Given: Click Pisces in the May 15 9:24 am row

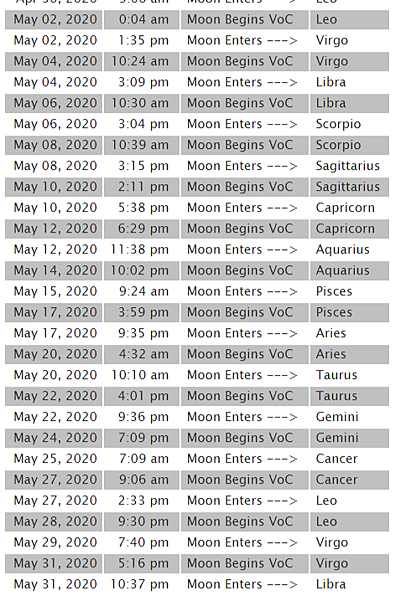Looking at the screenshot, I should coord(334,292).
